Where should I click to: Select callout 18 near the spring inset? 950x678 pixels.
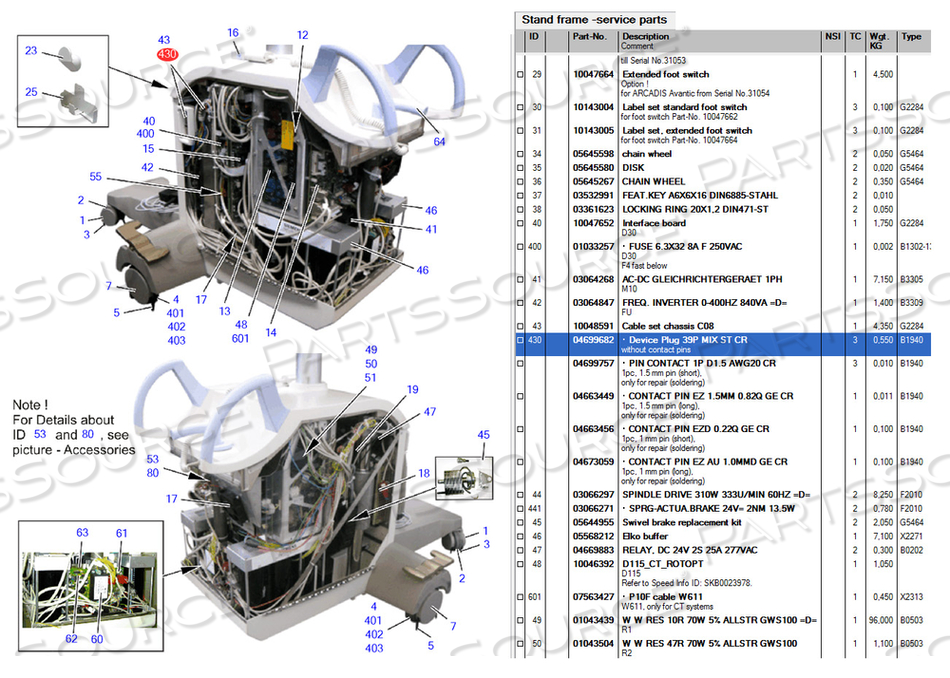[x=423, y=473]
